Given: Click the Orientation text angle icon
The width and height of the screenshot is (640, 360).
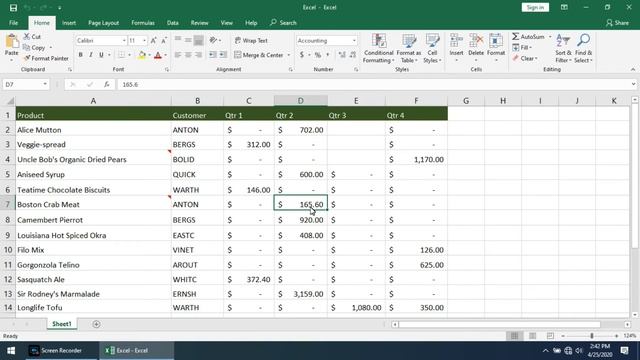Looking at the screenshot, I should click(x=213, y=40).
